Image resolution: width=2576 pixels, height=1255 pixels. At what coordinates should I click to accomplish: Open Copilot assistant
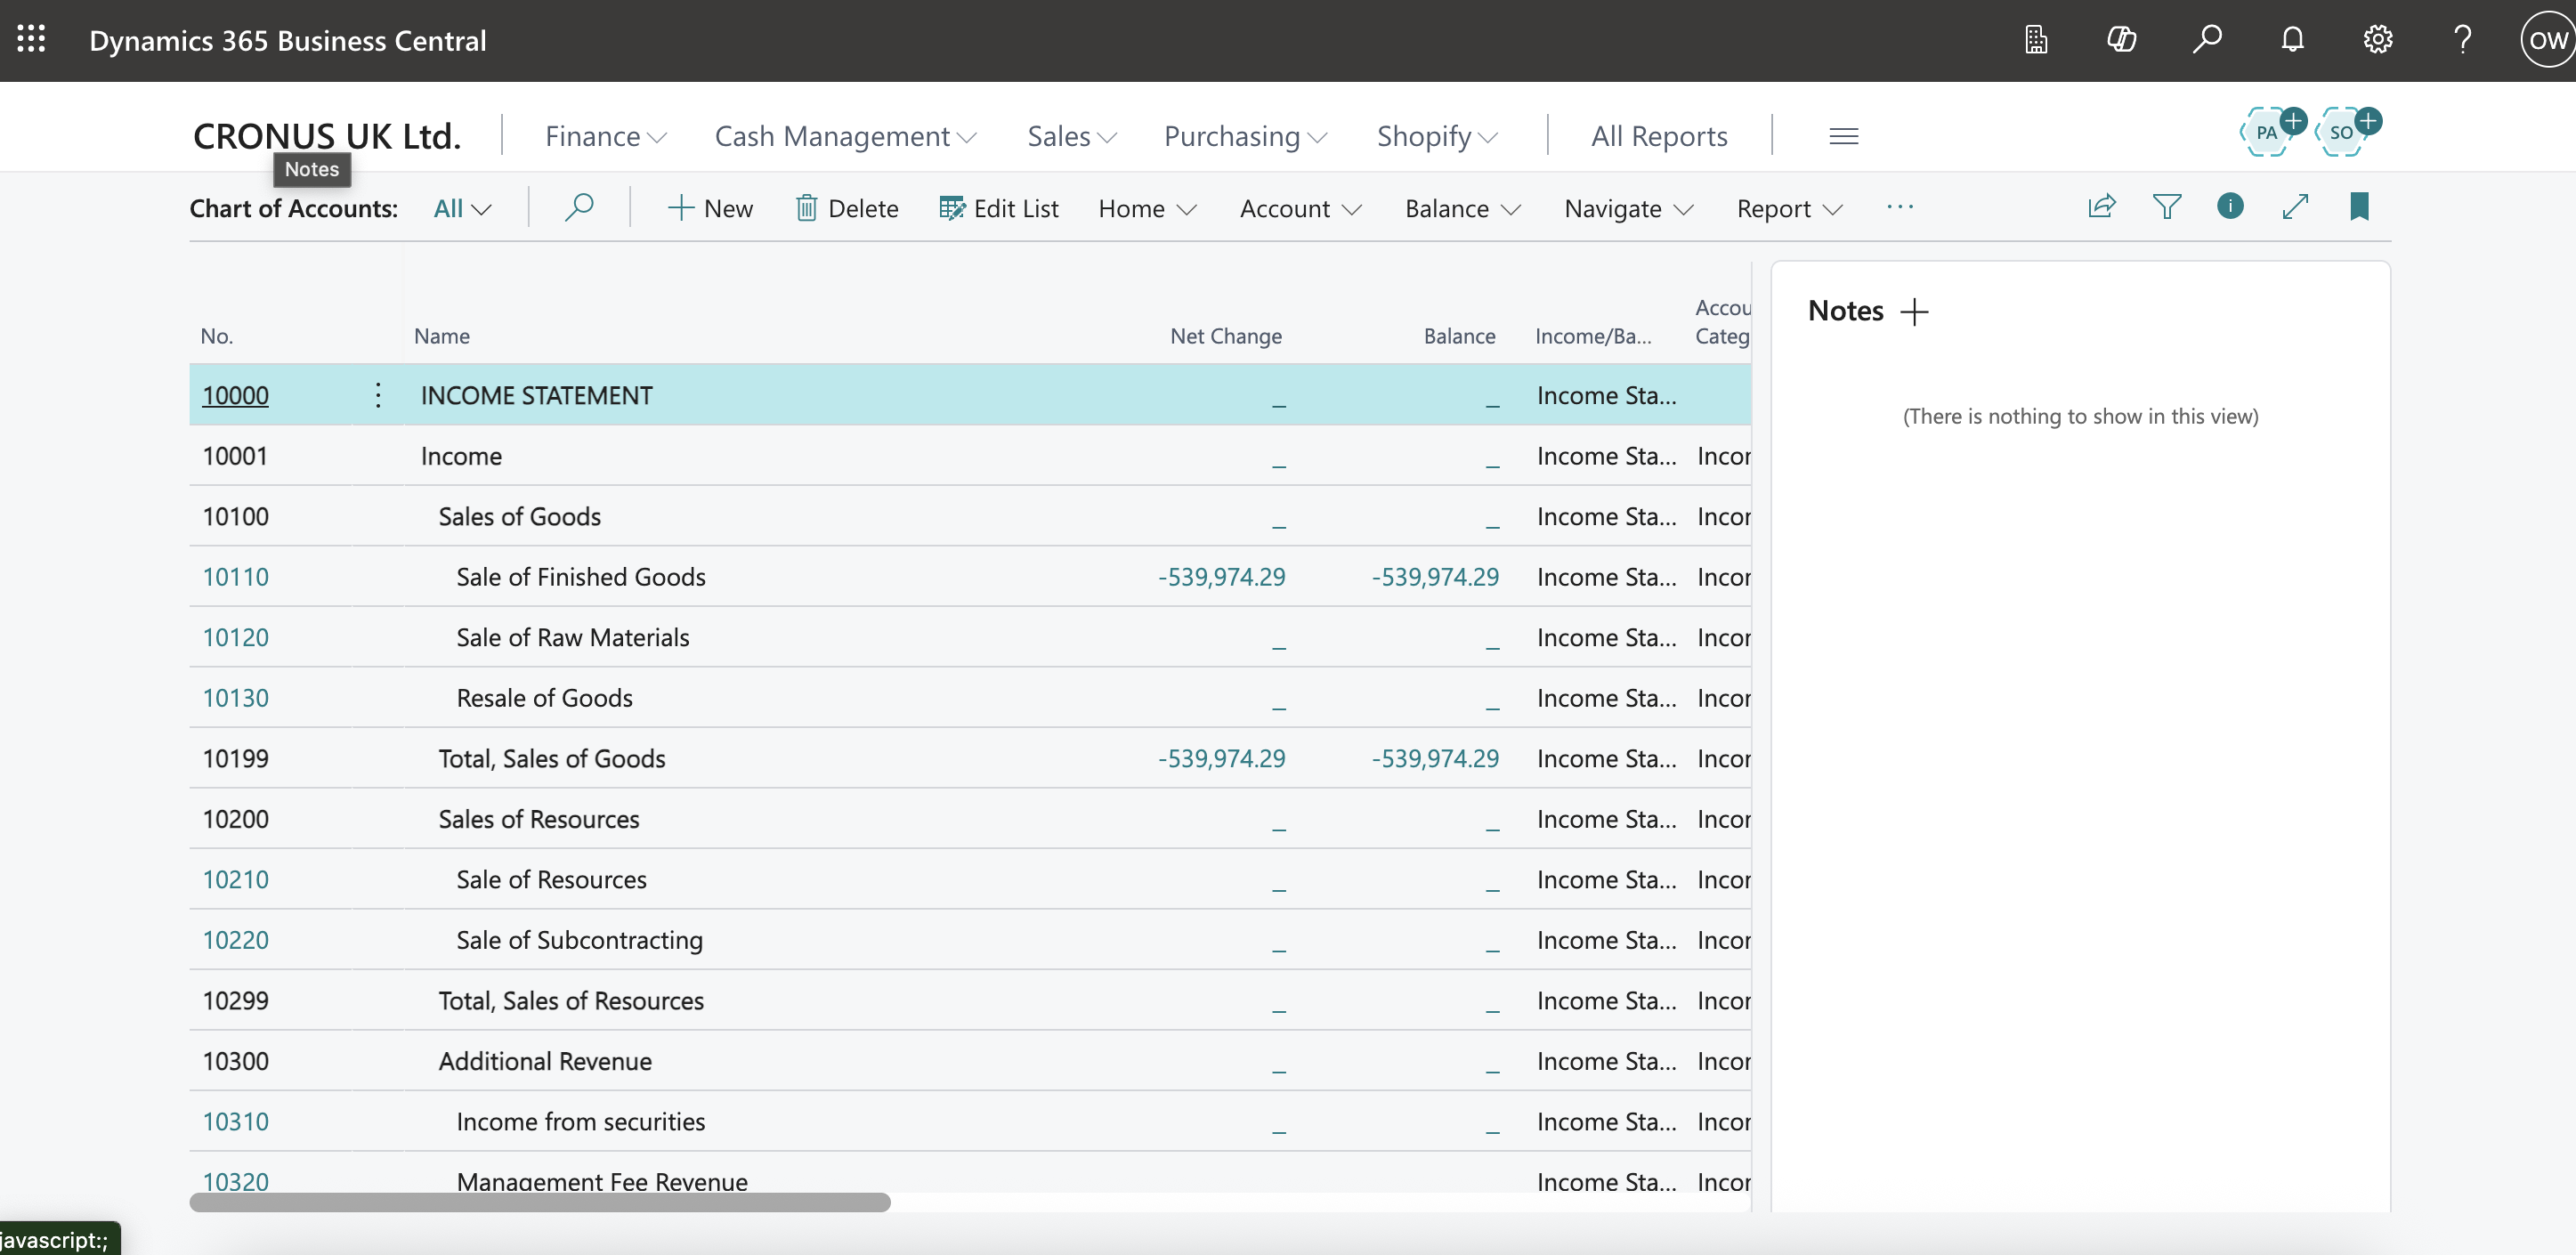click(2122, 40)
